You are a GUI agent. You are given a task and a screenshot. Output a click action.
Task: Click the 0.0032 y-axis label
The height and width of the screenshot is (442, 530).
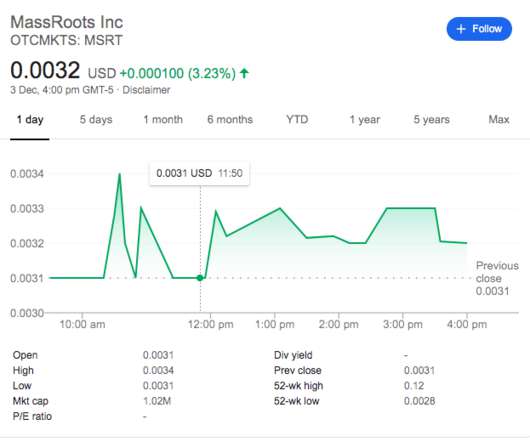27,243
